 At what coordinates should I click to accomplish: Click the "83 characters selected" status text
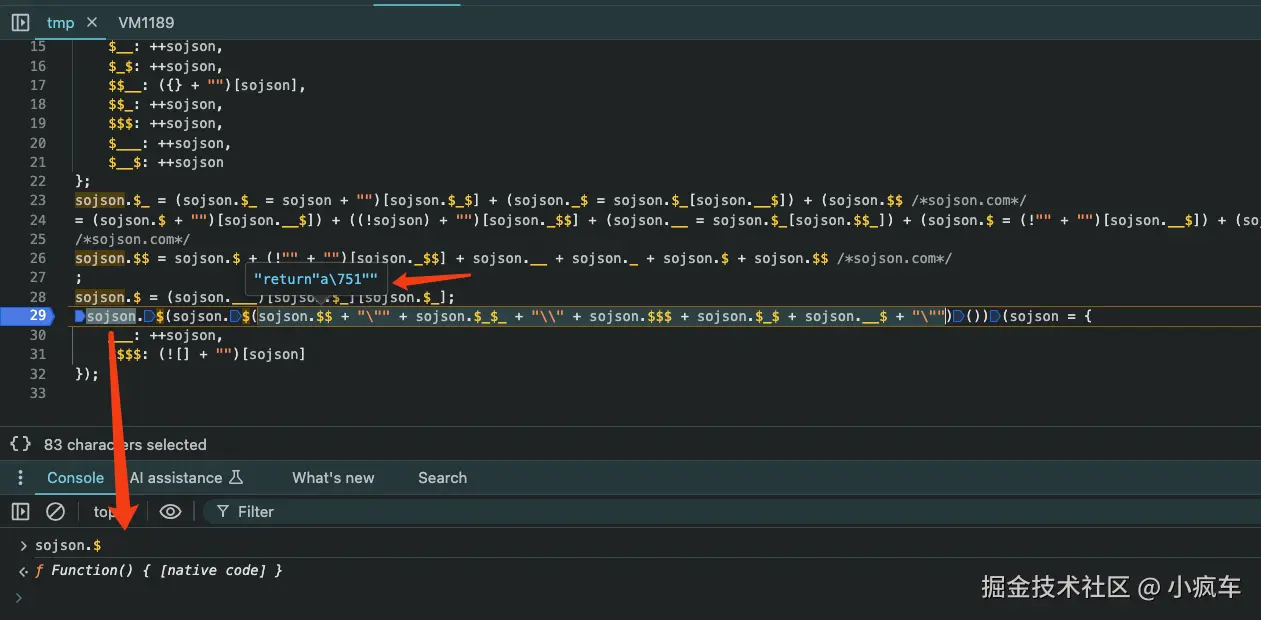125,444
